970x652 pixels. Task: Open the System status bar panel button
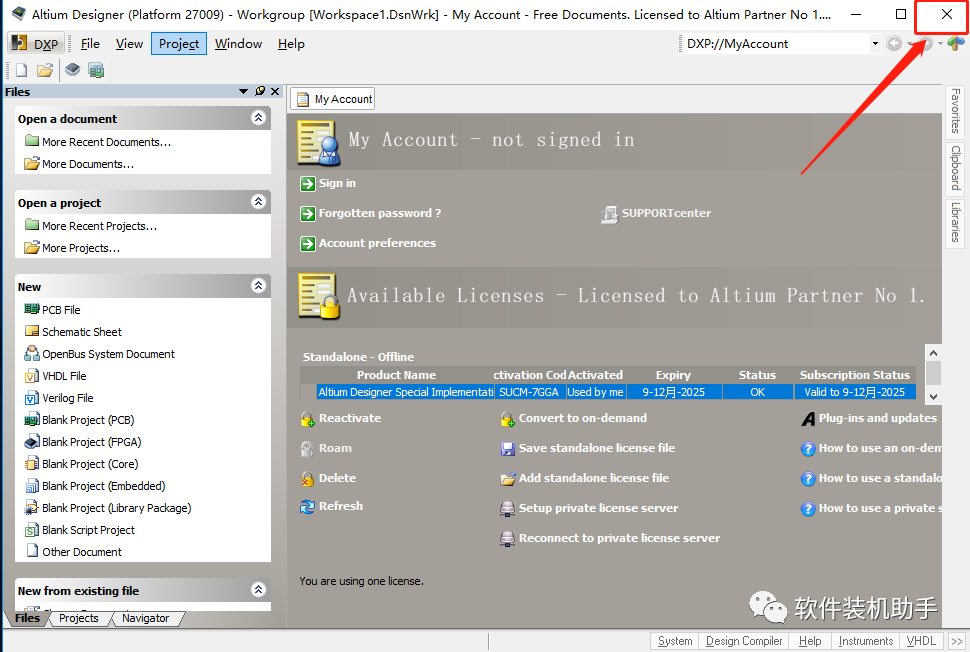pyautogui.click(x=675, y=641)
